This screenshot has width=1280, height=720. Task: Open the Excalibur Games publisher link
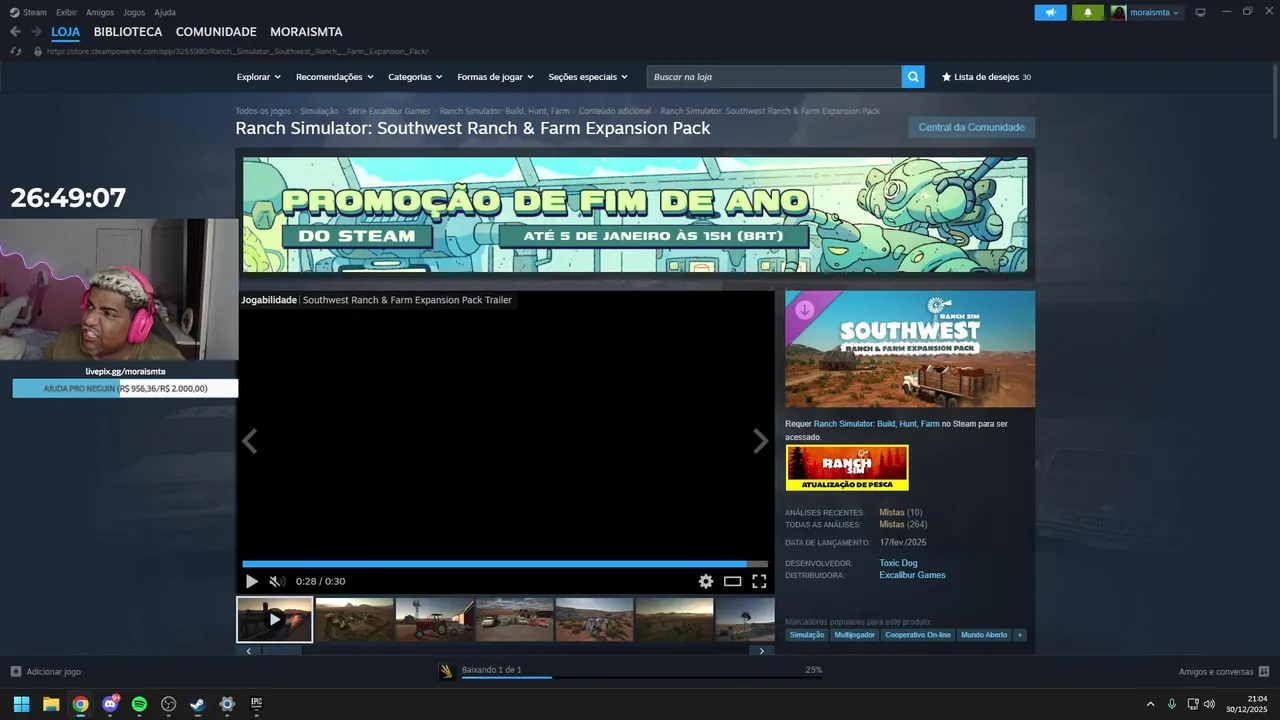click(x=912, y=575)
